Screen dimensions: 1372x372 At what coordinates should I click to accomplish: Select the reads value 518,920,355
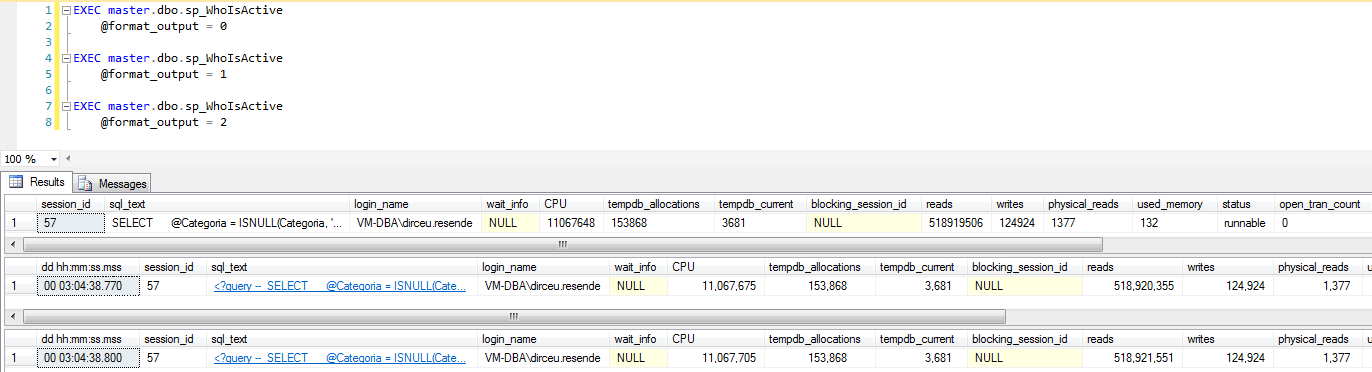click(x=1133, y=285)
